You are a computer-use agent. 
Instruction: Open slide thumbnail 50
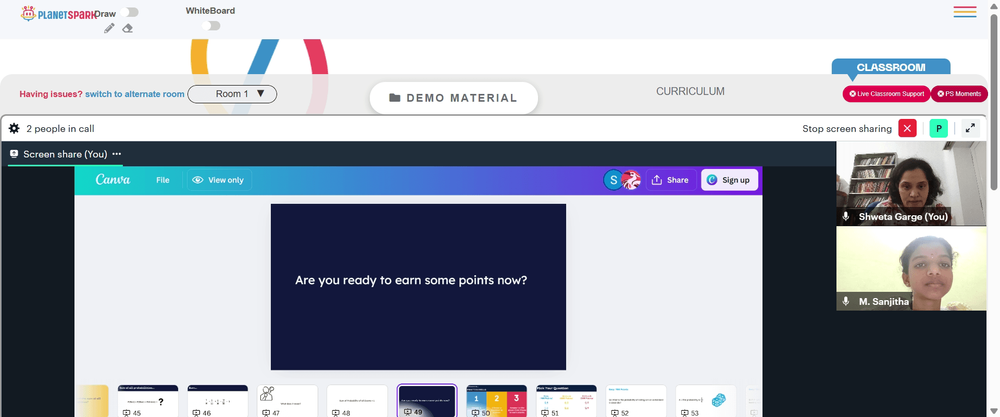pos(497,400)
